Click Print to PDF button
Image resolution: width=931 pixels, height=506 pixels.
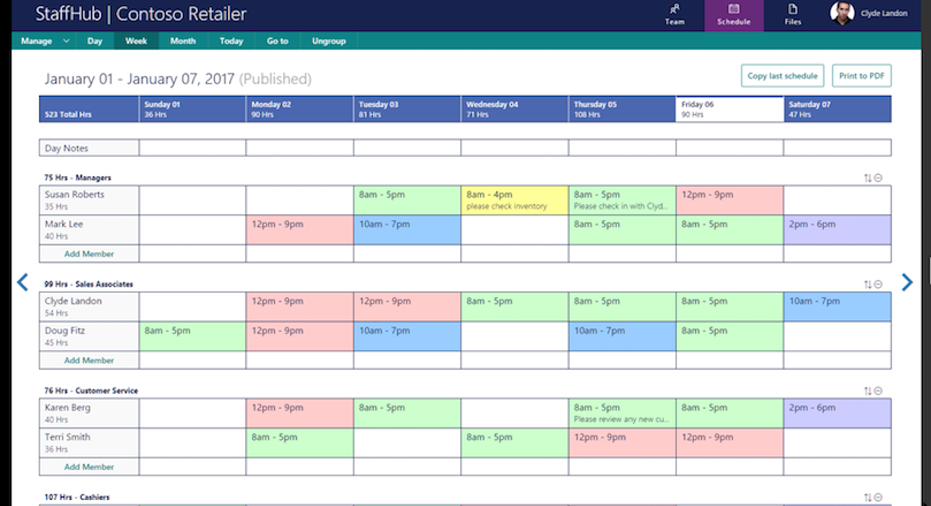862,76
